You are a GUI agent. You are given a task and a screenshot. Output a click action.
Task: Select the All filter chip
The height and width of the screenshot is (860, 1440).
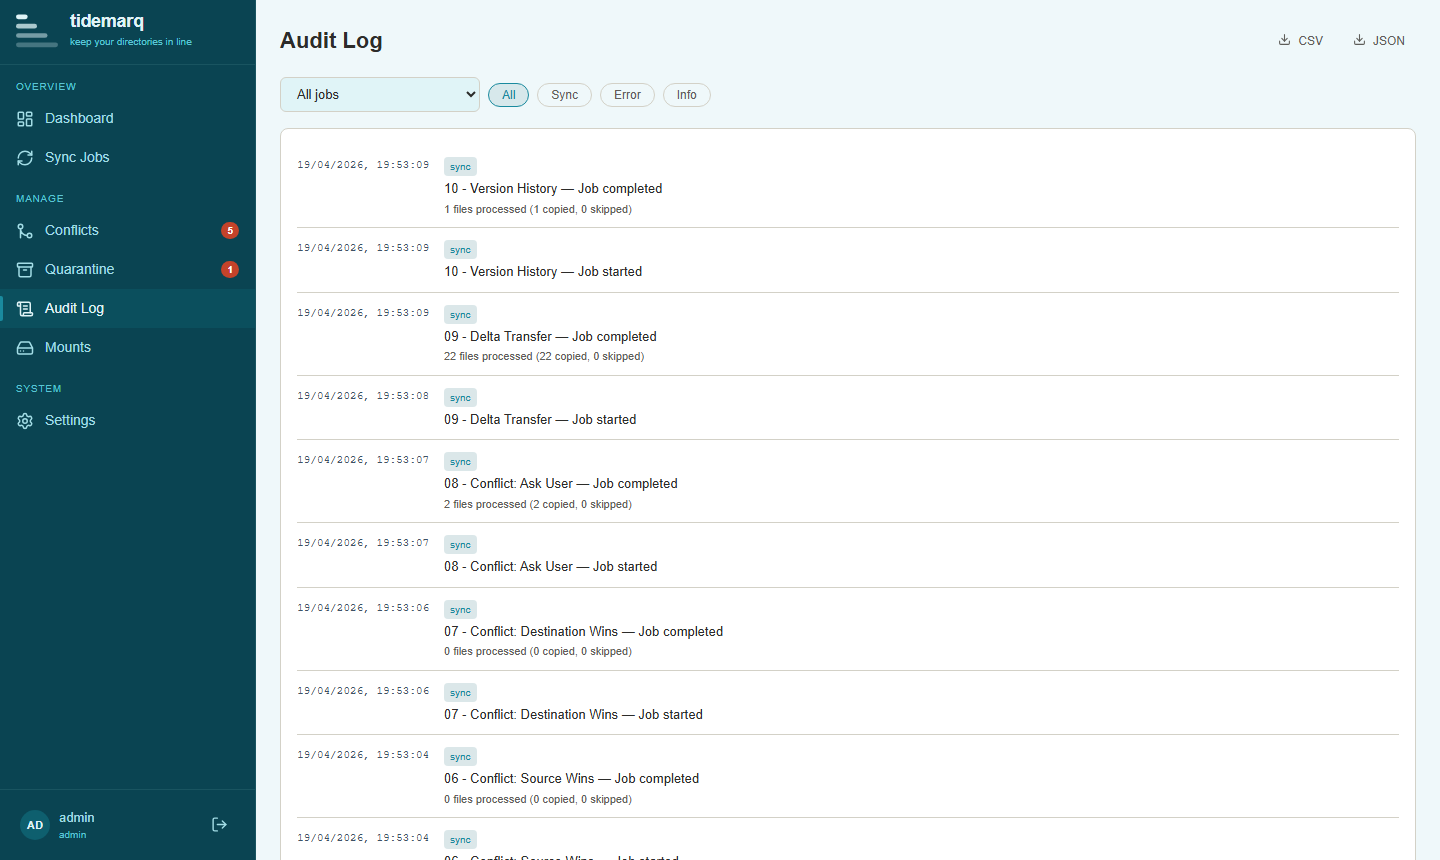click(x=508, y=95)
